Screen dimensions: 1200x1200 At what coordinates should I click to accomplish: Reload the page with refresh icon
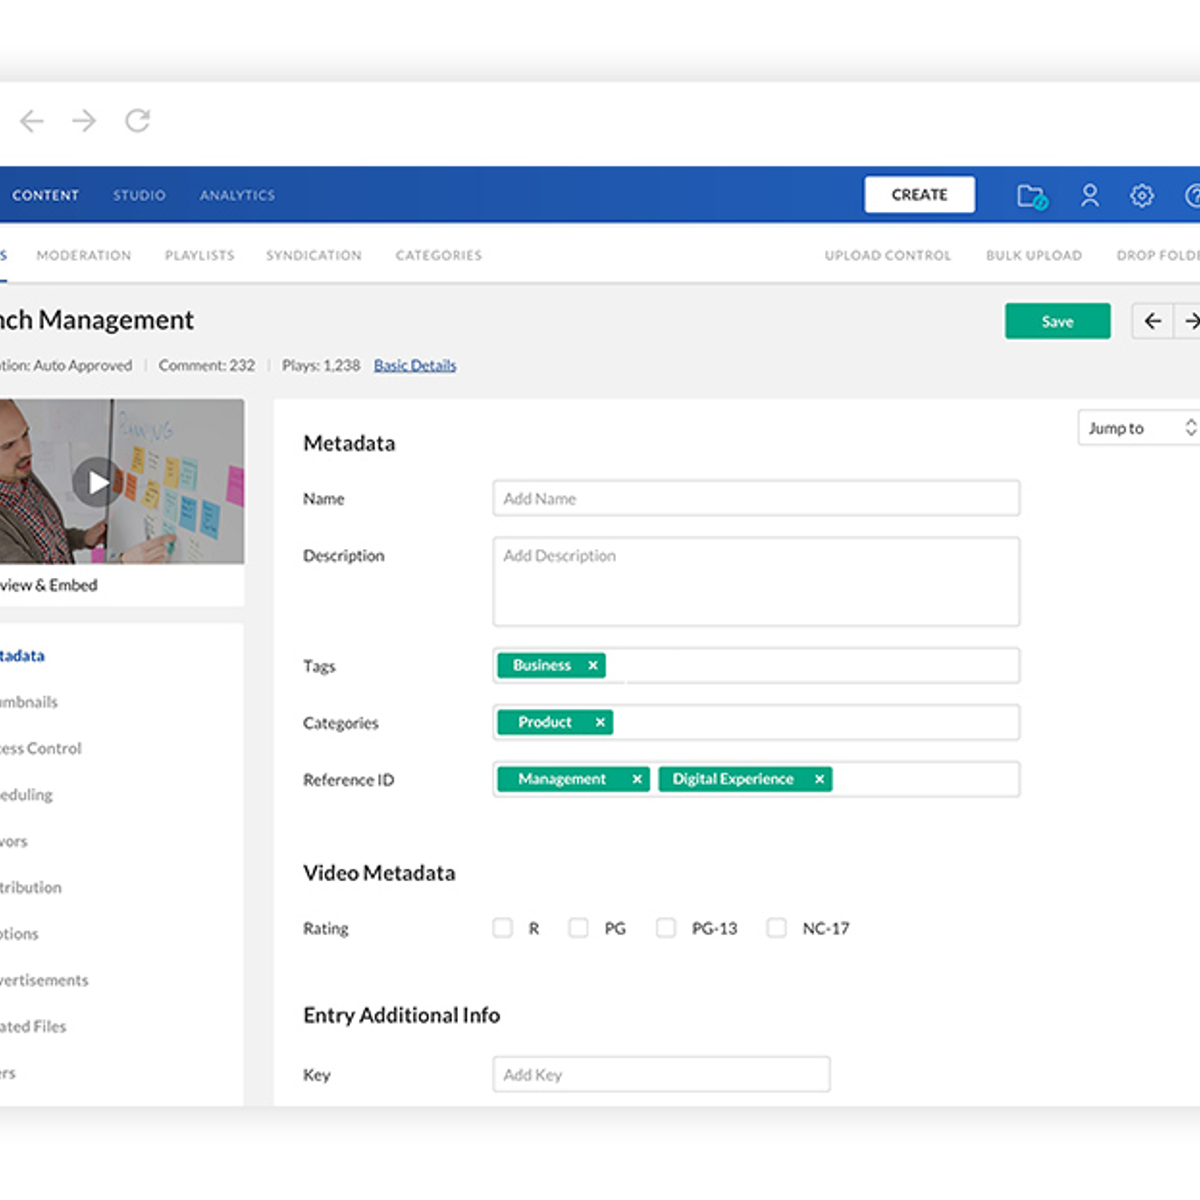137,121
